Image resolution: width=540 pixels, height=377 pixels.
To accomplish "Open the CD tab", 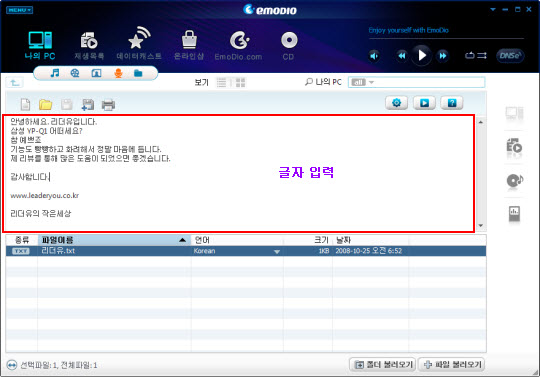I will [x=289, y=46].
